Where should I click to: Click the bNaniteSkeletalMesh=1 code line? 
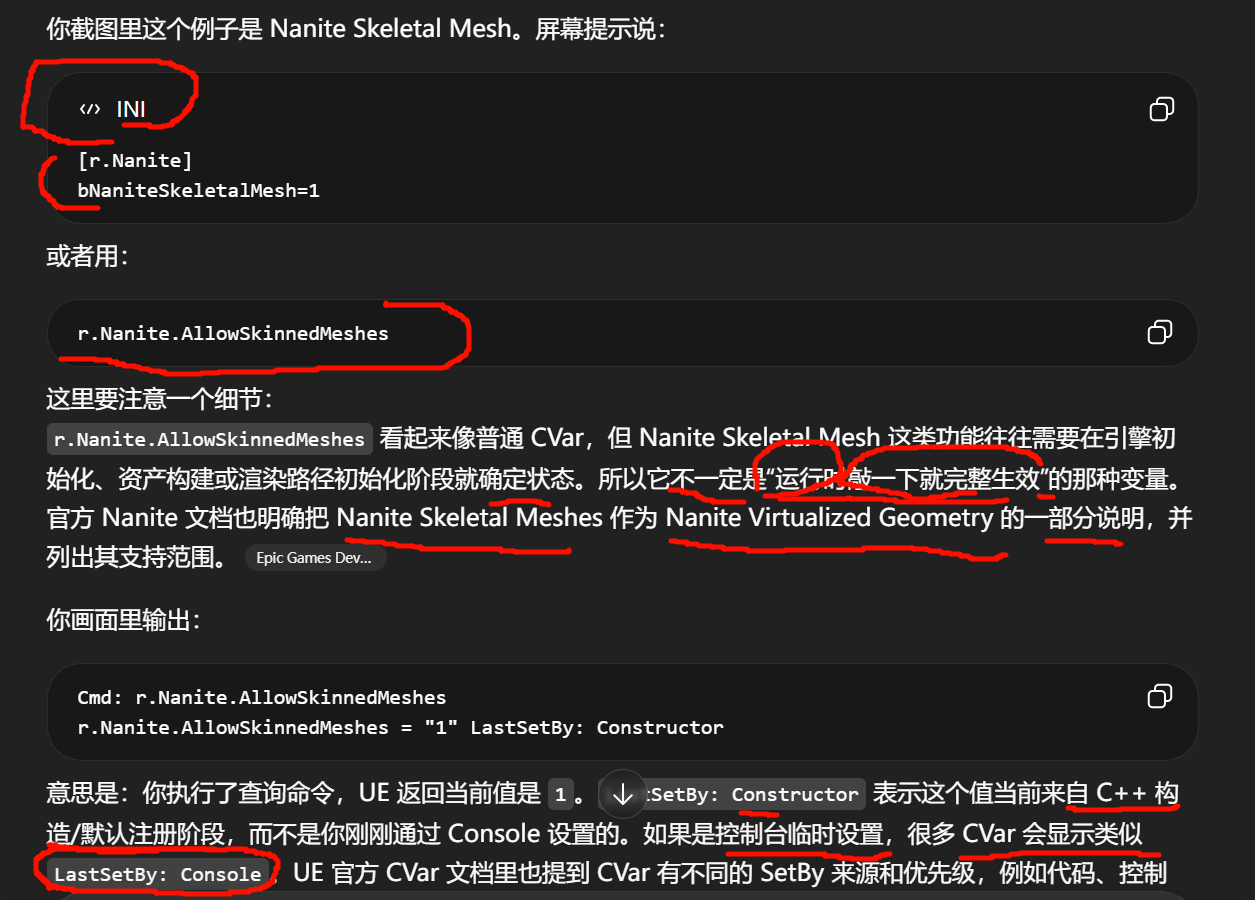(199, 189)
